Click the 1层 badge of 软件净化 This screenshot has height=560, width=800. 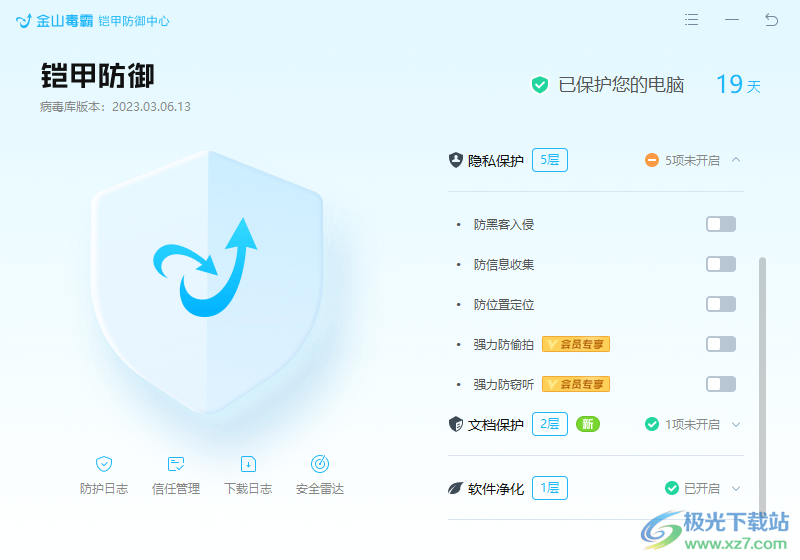549,489
